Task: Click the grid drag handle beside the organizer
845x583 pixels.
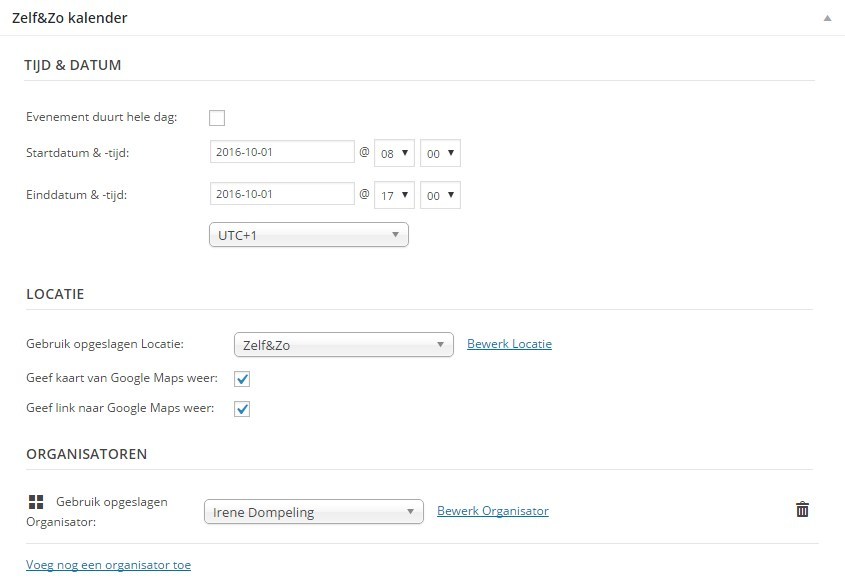Action: point(36,502)
